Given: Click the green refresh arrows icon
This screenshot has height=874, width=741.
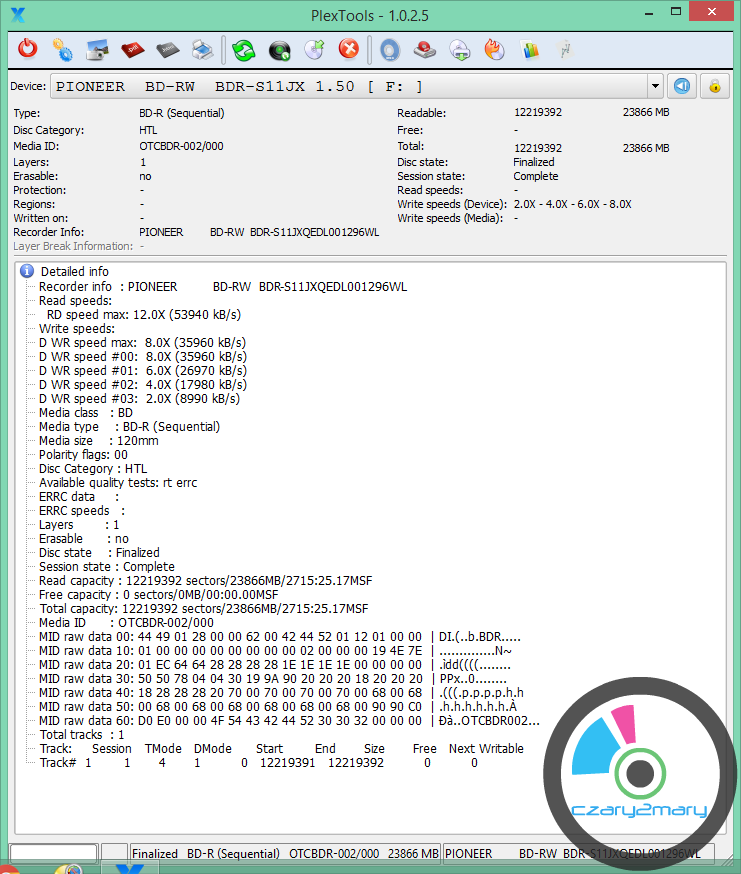Looking at the screenshot, I should pos(243,49).
